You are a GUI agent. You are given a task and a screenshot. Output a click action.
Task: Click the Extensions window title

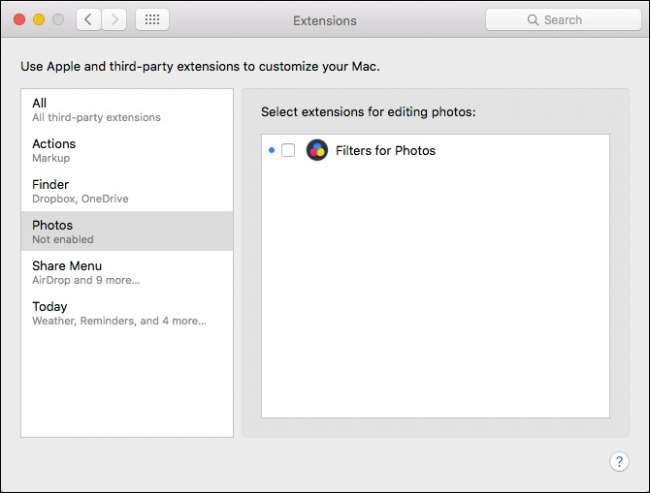click(324, 20)
